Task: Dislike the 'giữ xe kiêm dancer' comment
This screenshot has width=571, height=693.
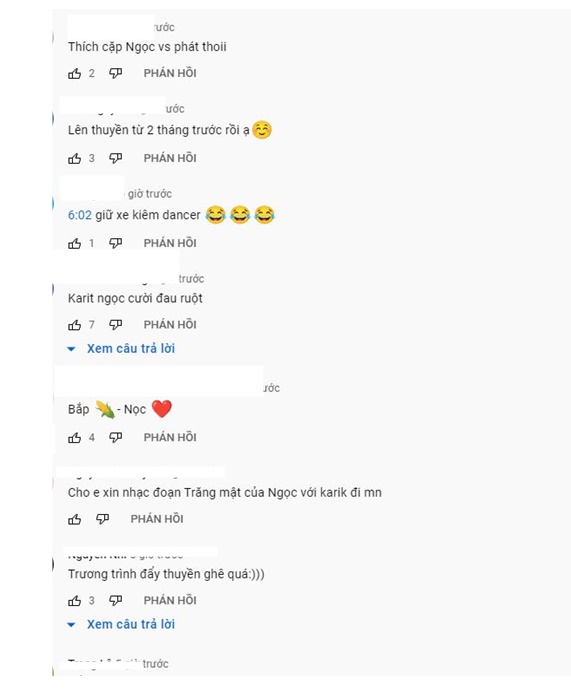Action: [115, 243]
